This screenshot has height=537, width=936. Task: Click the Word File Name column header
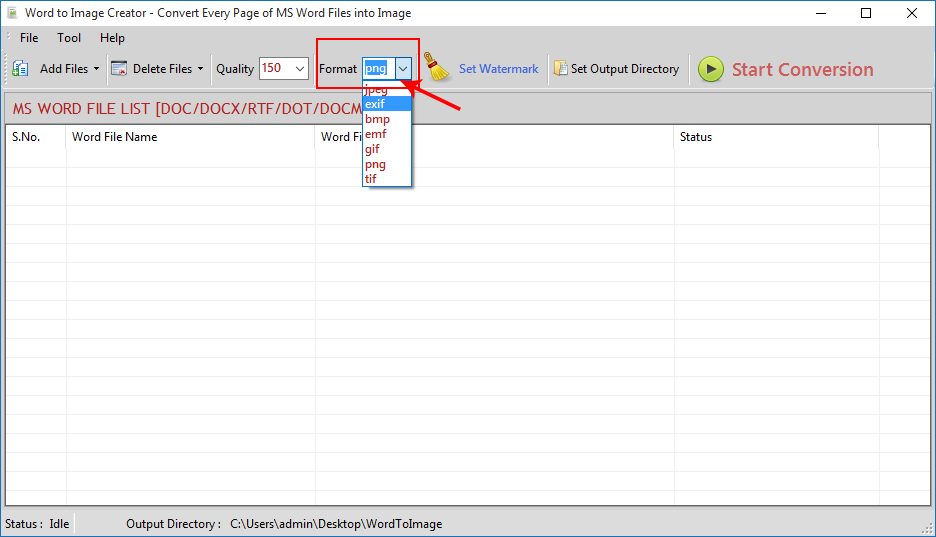coord(190,137)
